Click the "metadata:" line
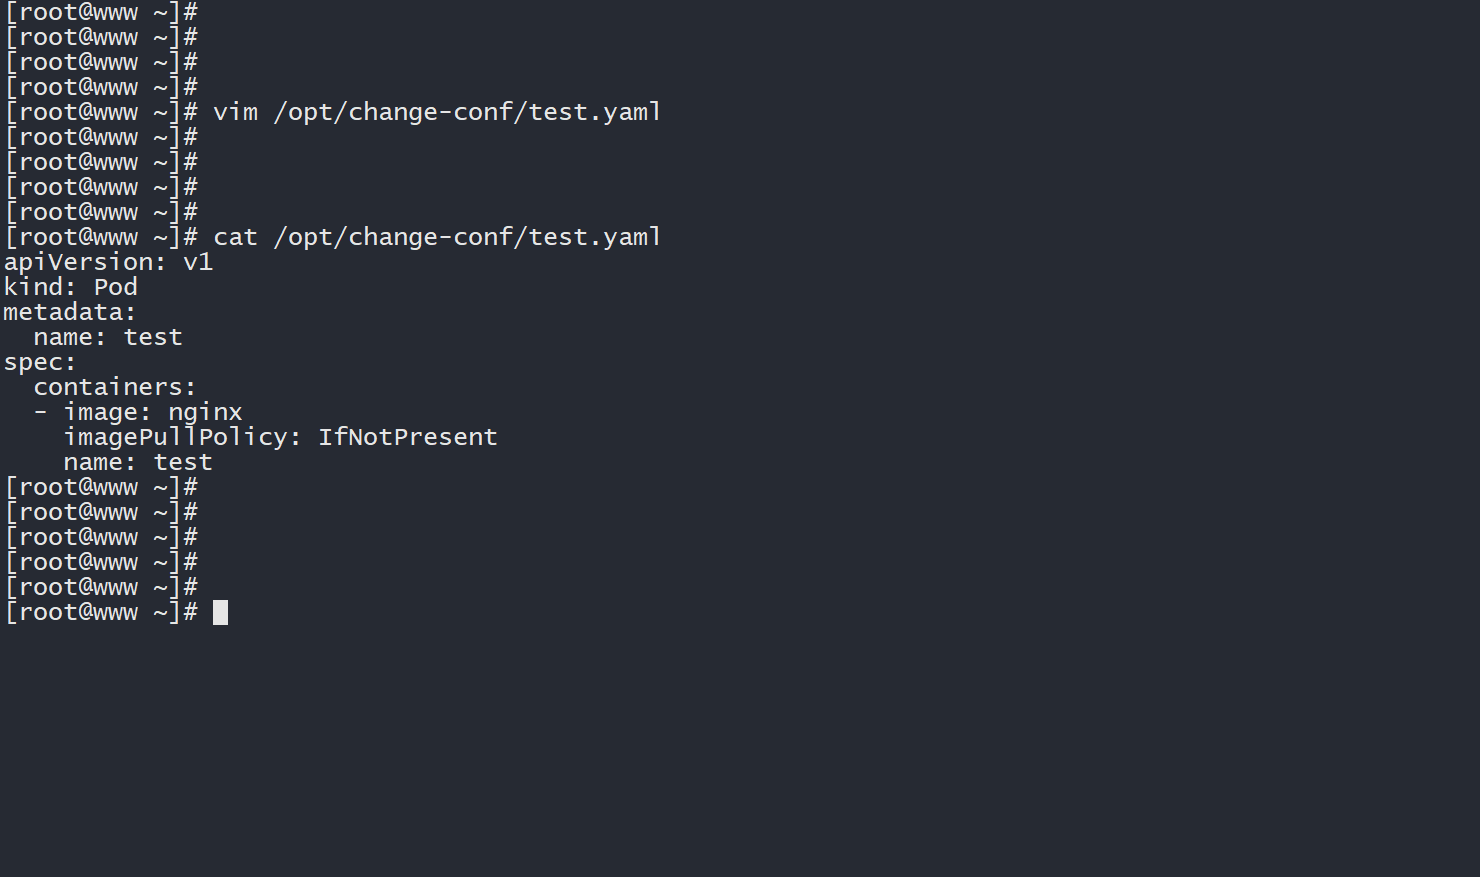 (x=69, y=312)
